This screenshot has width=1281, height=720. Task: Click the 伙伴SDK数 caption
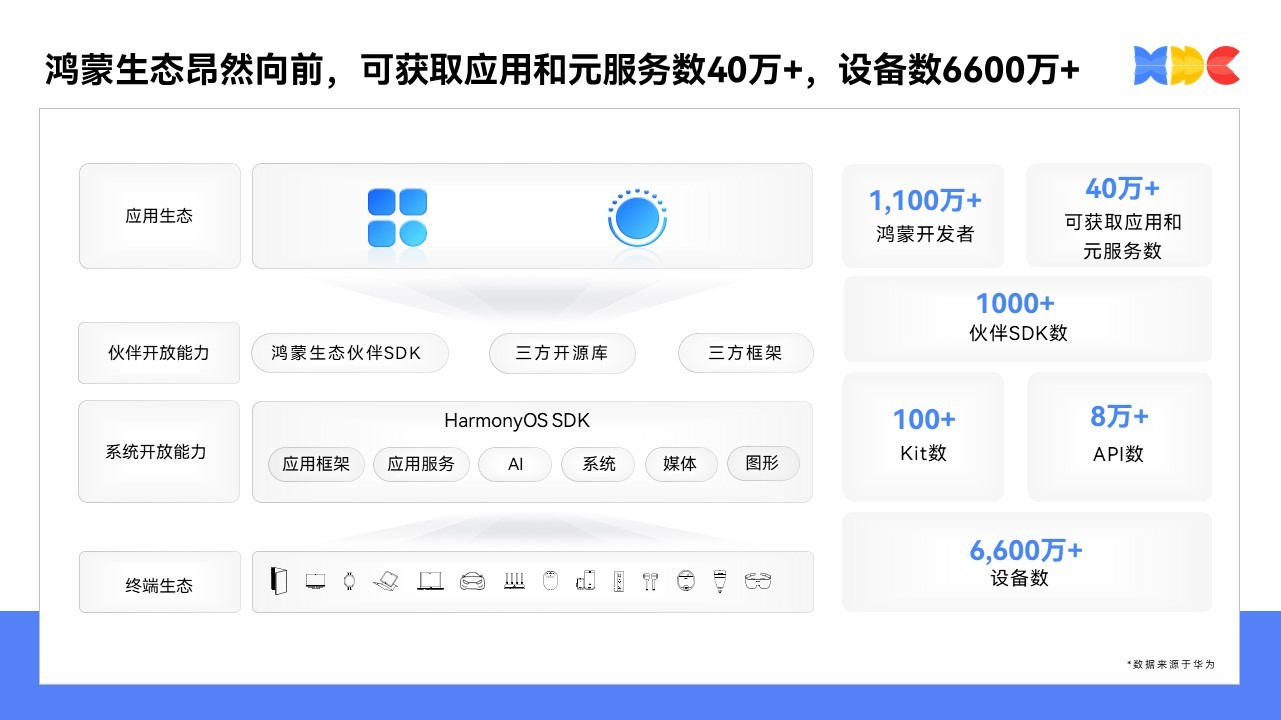1018,333
